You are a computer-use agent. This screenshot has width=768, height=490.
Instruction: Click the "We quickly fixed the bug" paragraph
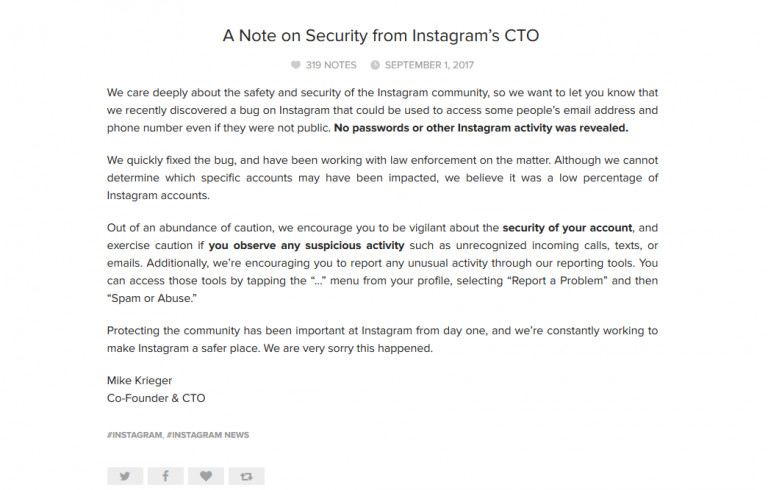(382, 178)
